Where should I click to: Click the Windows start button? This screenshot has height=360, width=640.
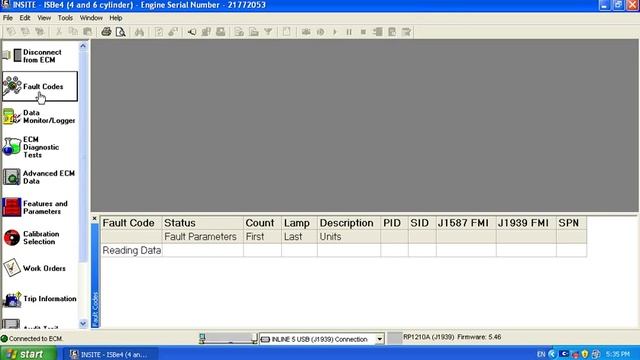pyautogui.click(x=28, y=353)
